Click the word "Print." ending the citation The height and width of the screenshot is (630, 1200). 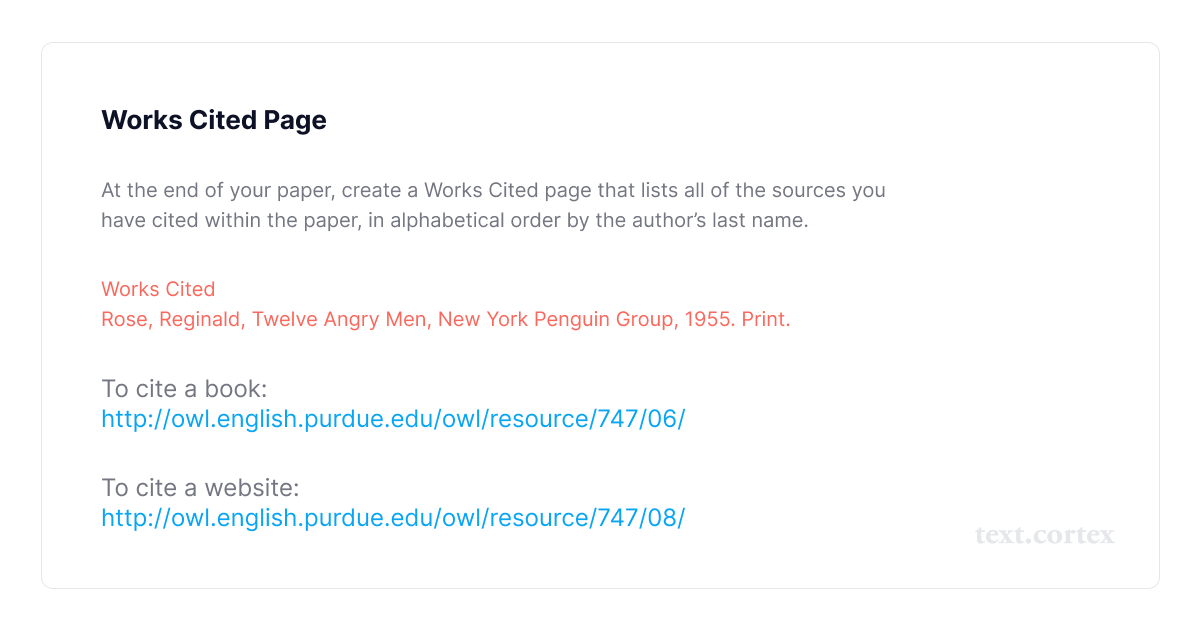(x=766, y=320)
